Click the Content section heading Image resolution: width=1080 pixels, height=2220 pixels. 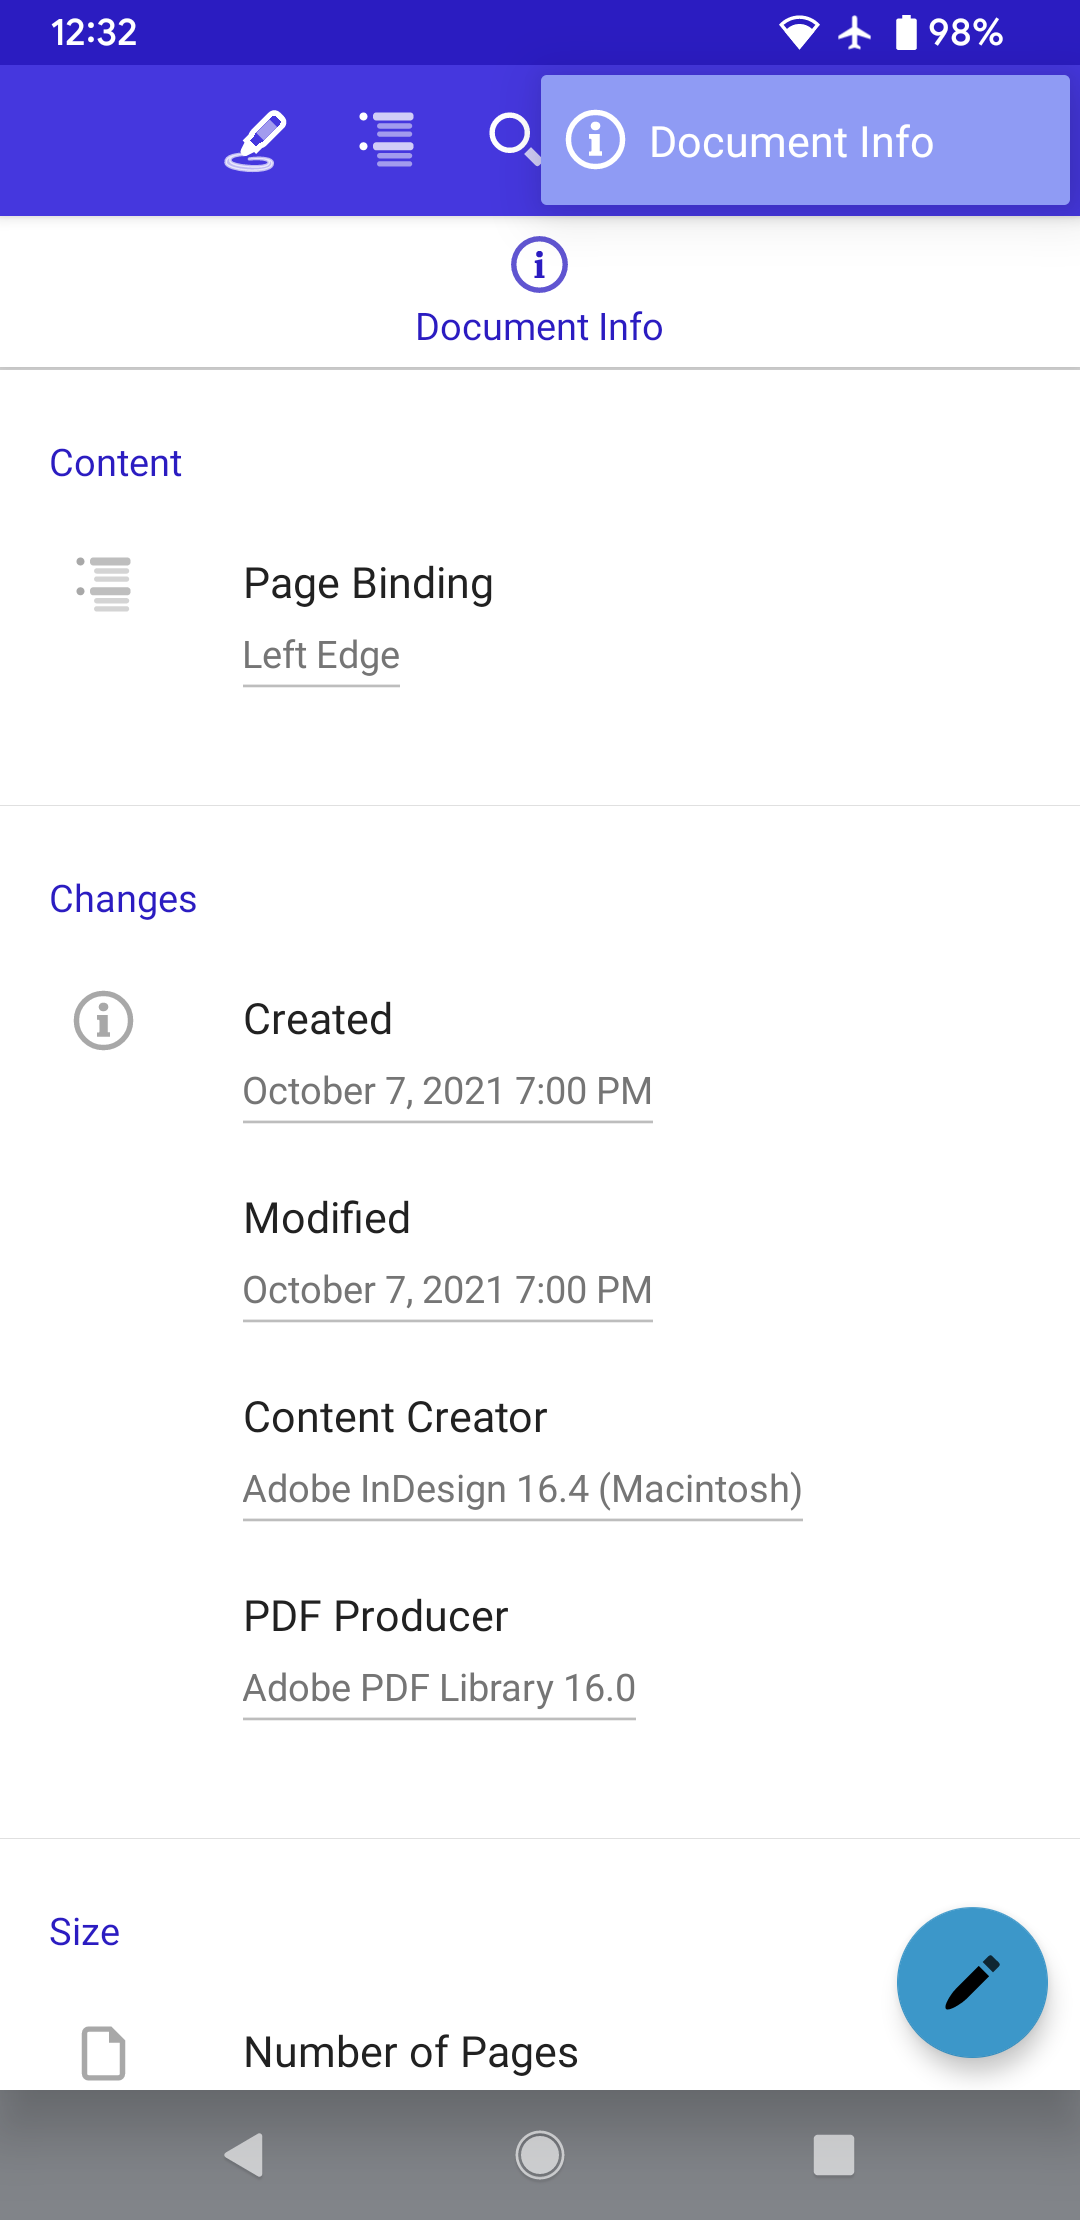coord(115,462)
